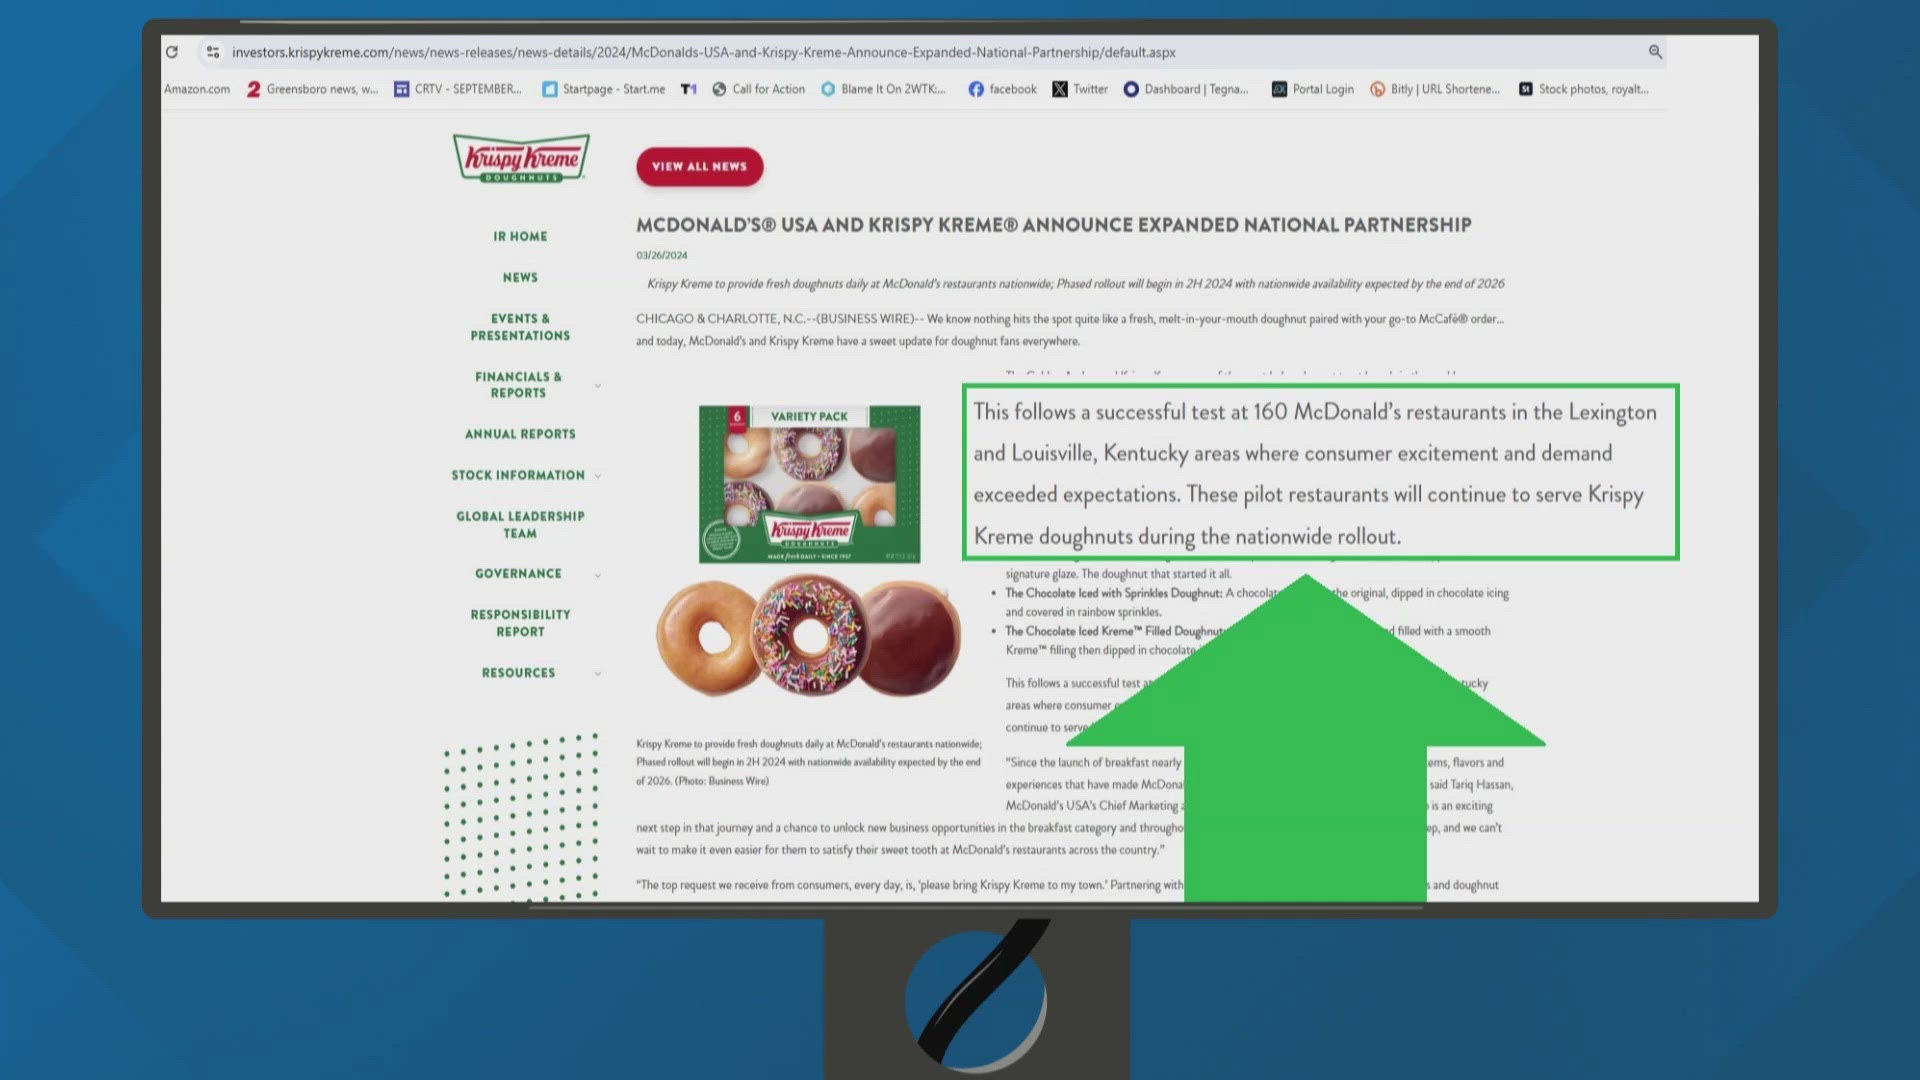This screenshot has width=1920, height=1080.
Task: Click the Twitter X bookmark icon
Action: pos(1059,89)
